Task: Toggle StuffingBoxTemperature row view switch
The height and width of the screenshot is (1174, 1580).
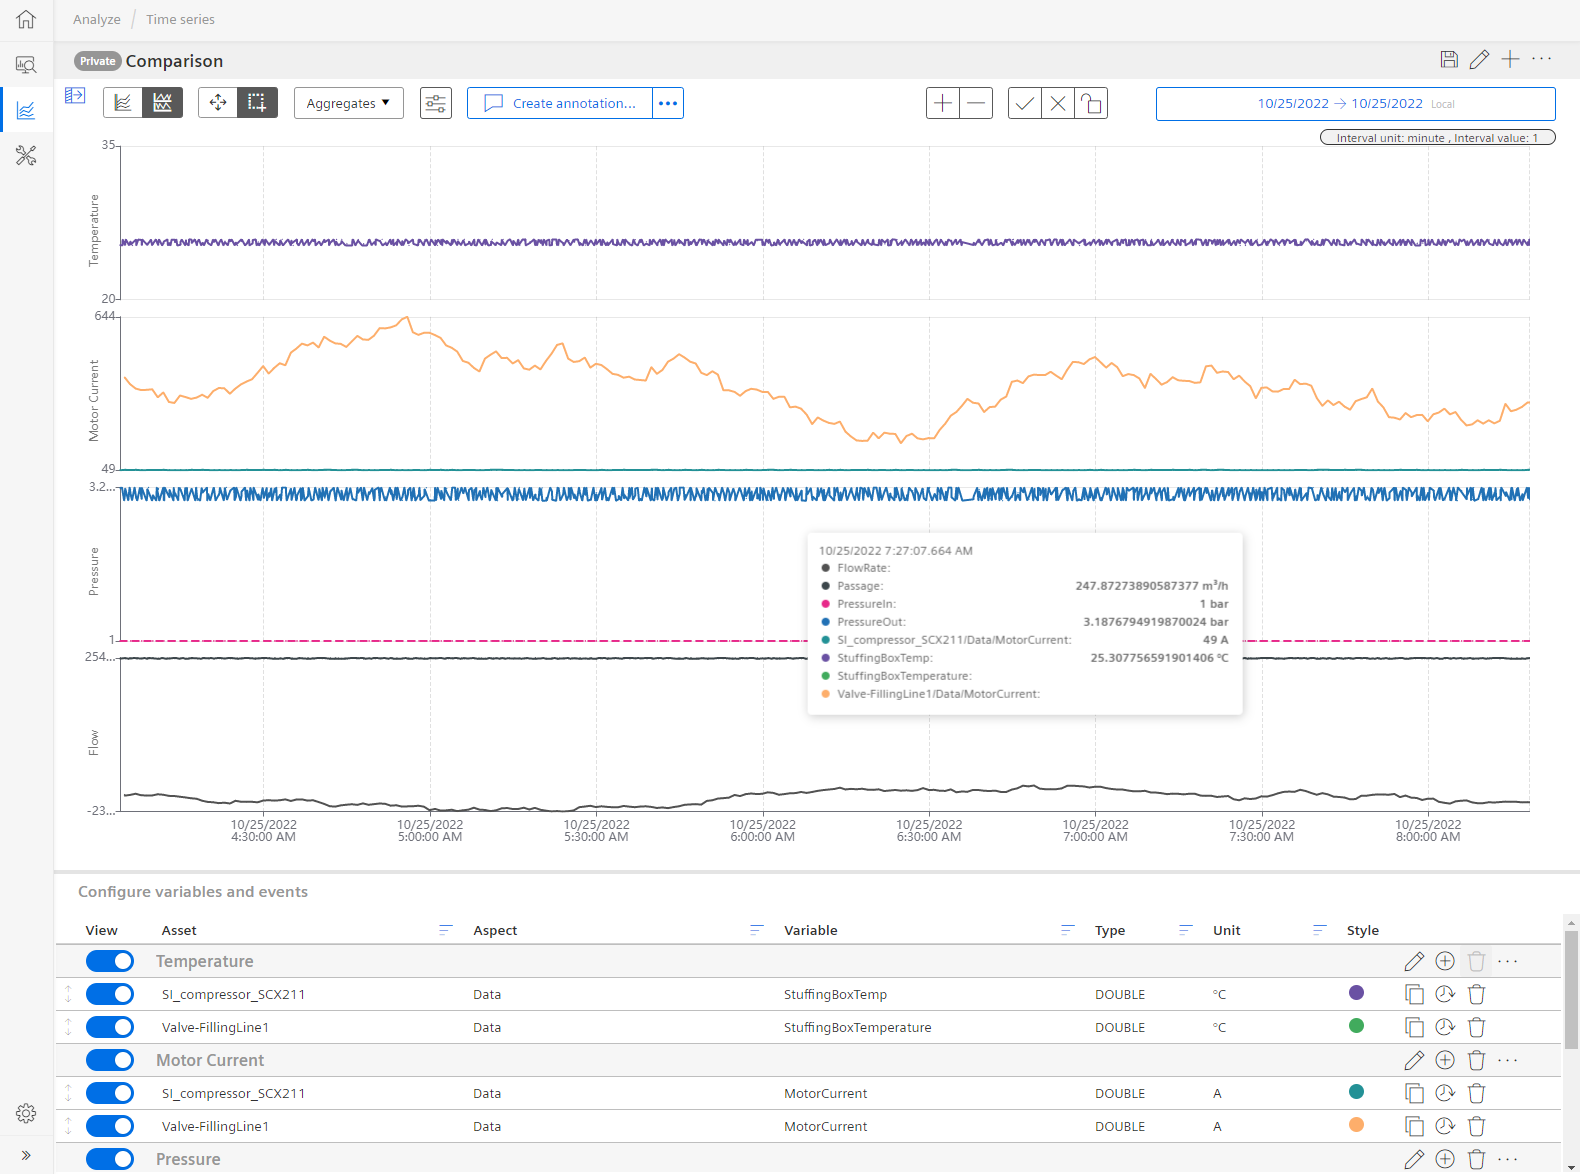Action: point(110,1027)
